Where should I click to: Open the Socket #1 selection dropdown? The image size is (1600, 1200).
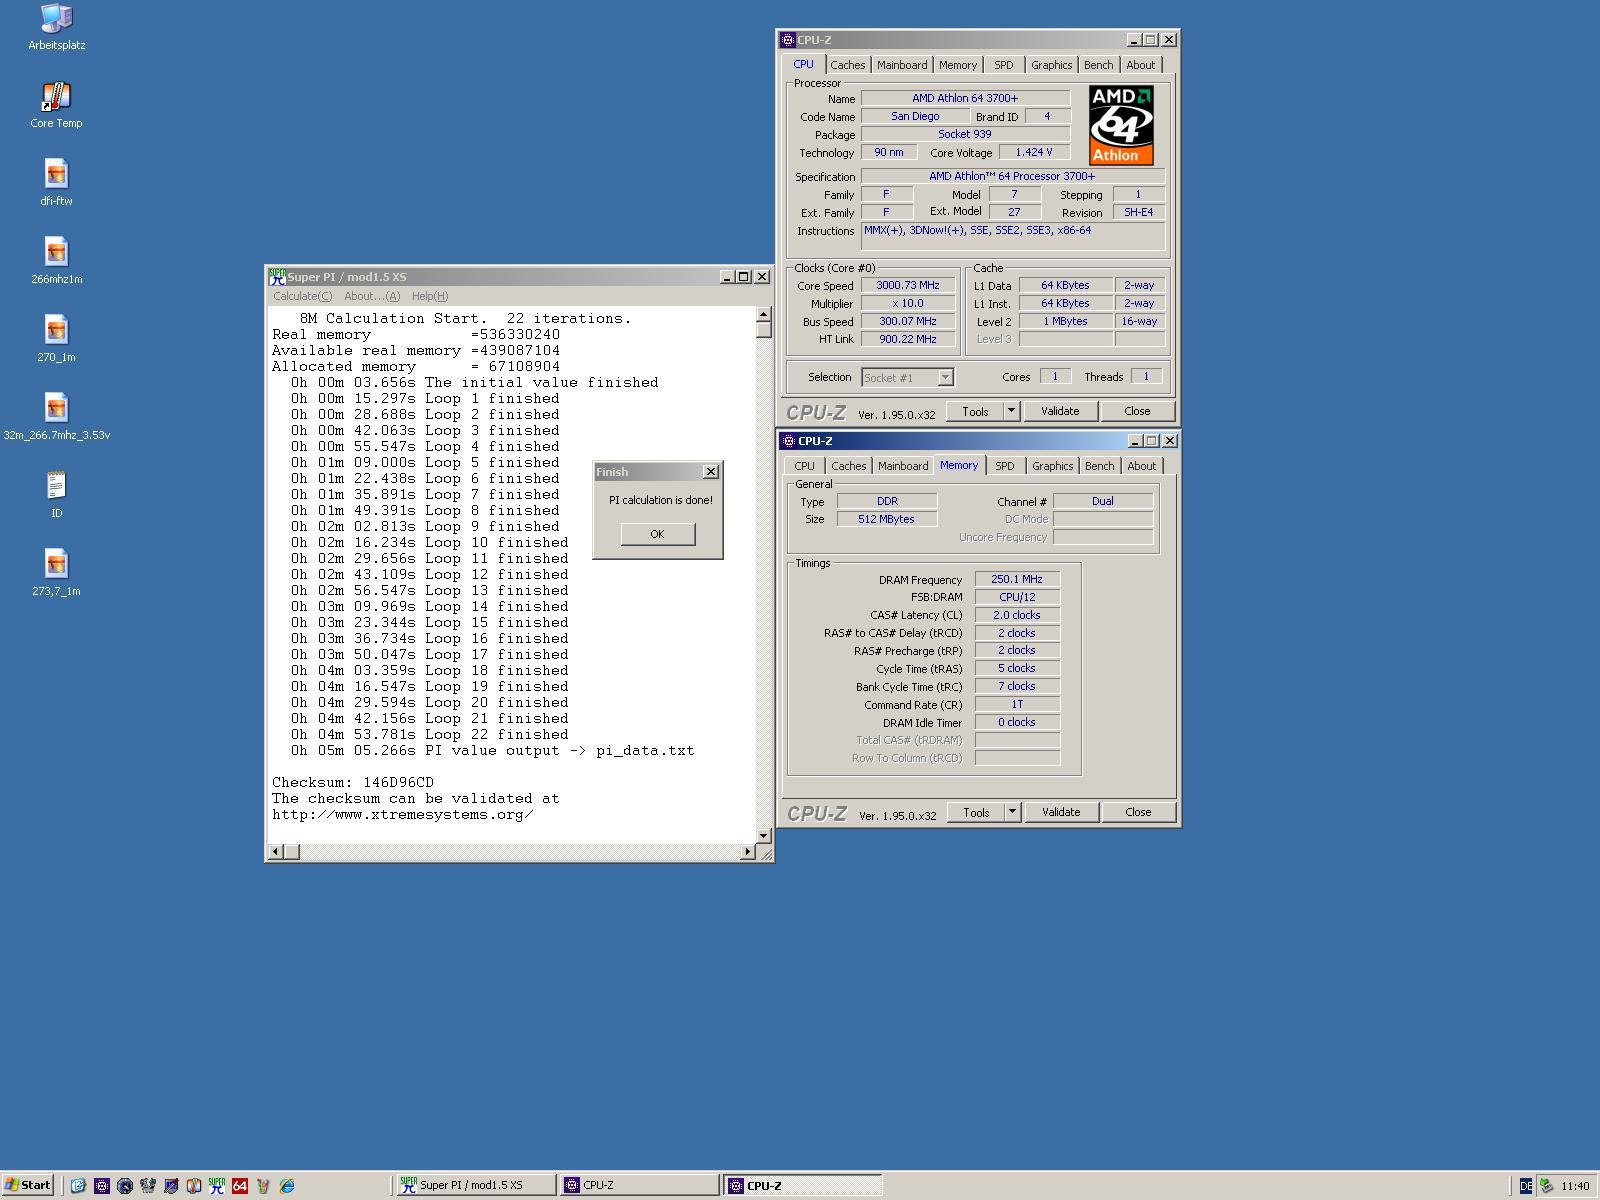(908, 377)
